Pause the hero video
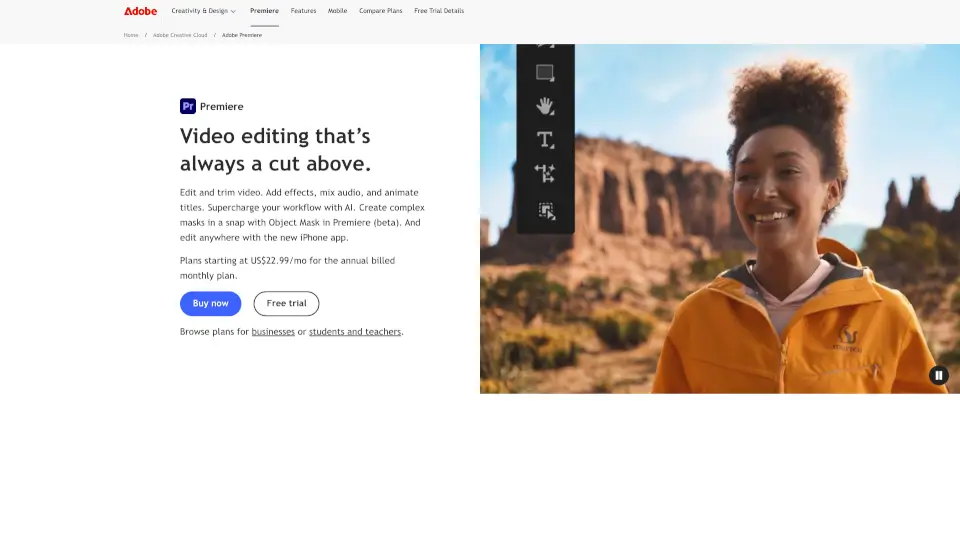960x540 pixels. (939, 375)
